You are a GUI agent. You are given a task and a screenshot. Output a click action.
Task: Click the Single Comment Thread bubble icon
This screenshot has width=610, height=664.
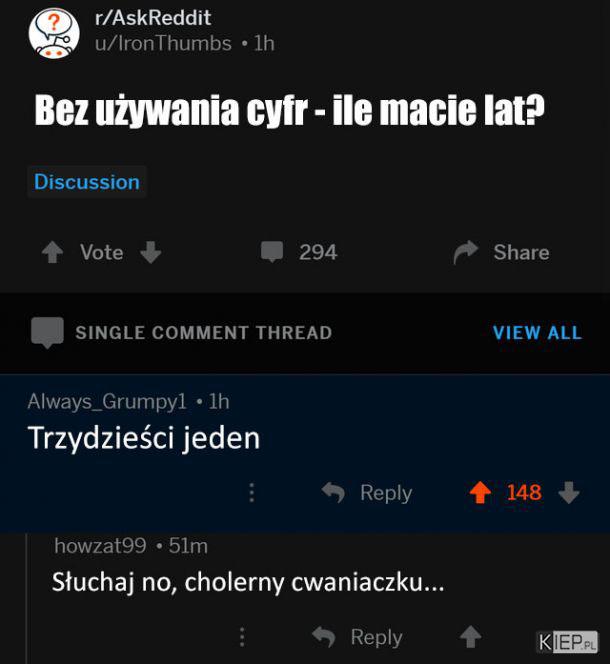coord(47,332)
